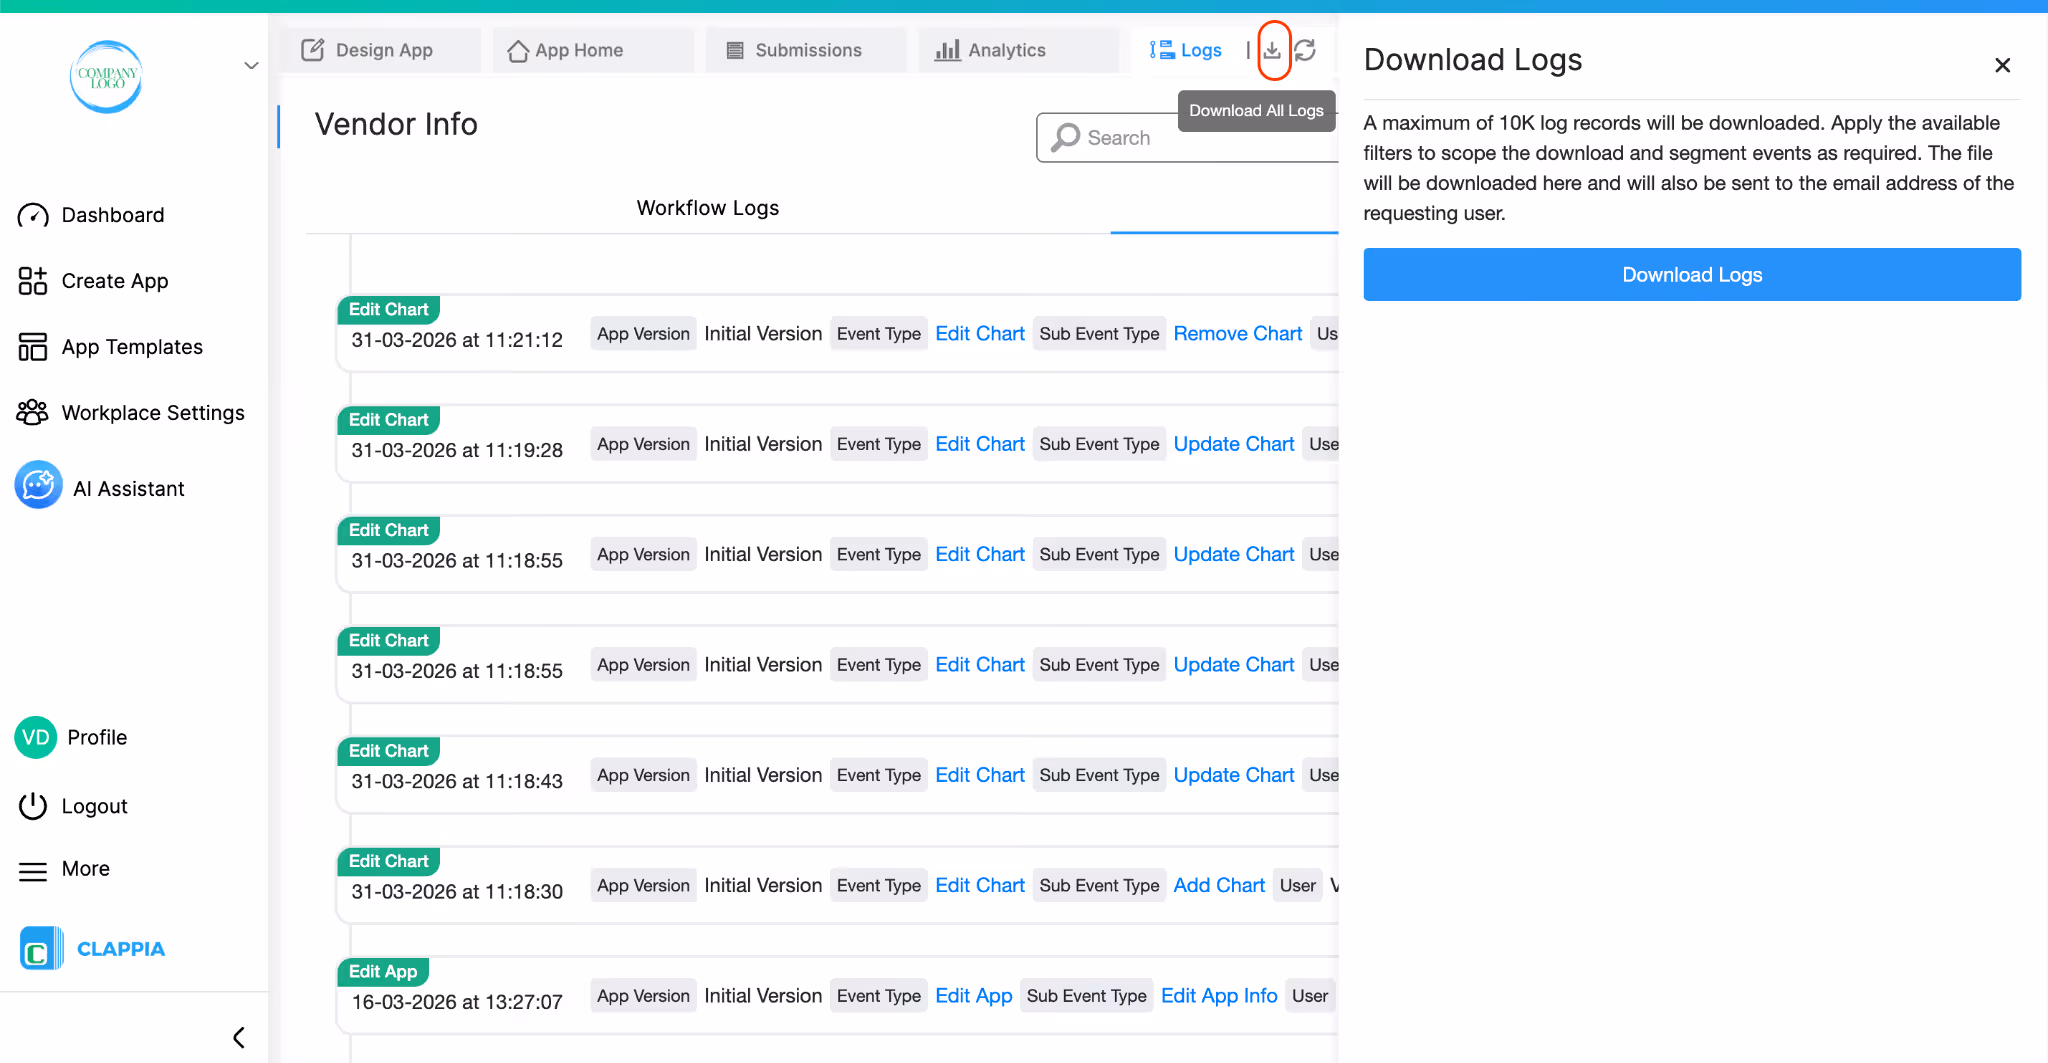The width and height of the screenshot is (2048, 1063).
Task: Click the Analytics bar chart icon
Action: coord(947,50)
